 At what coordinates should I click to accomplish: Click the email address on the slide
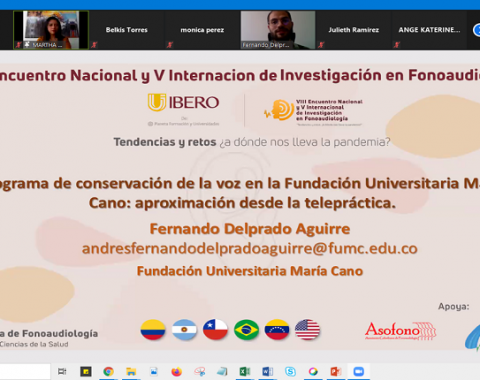pyautogui.click(x=250, y=249)
